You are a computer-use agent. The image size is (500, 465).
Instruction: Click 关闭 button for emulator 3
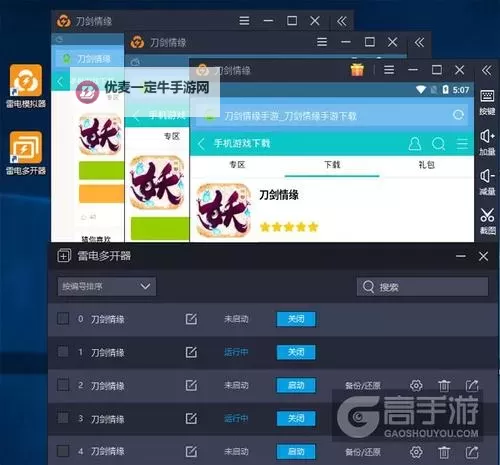click(x=296, y=418)
